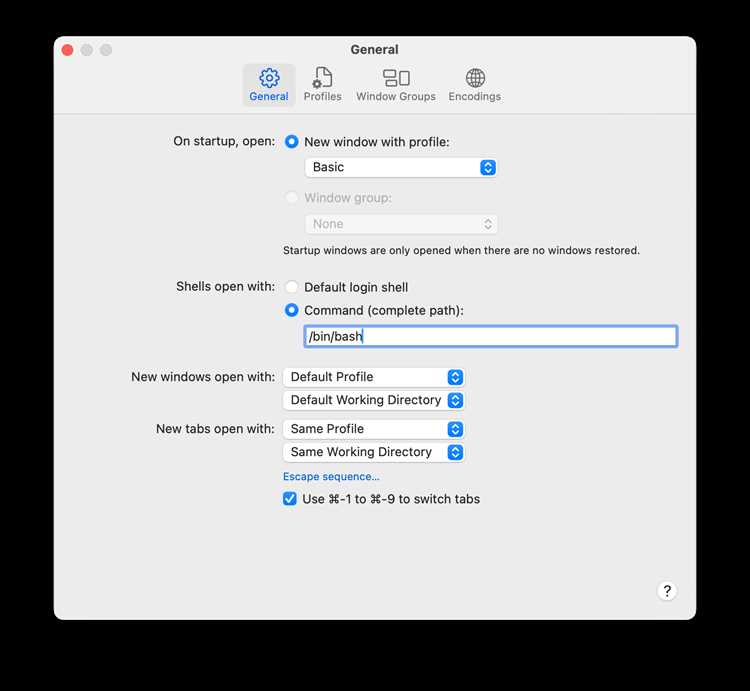Click the /bin/bash command path field
The height and width of the screenshot is (691, 750).
491,336
